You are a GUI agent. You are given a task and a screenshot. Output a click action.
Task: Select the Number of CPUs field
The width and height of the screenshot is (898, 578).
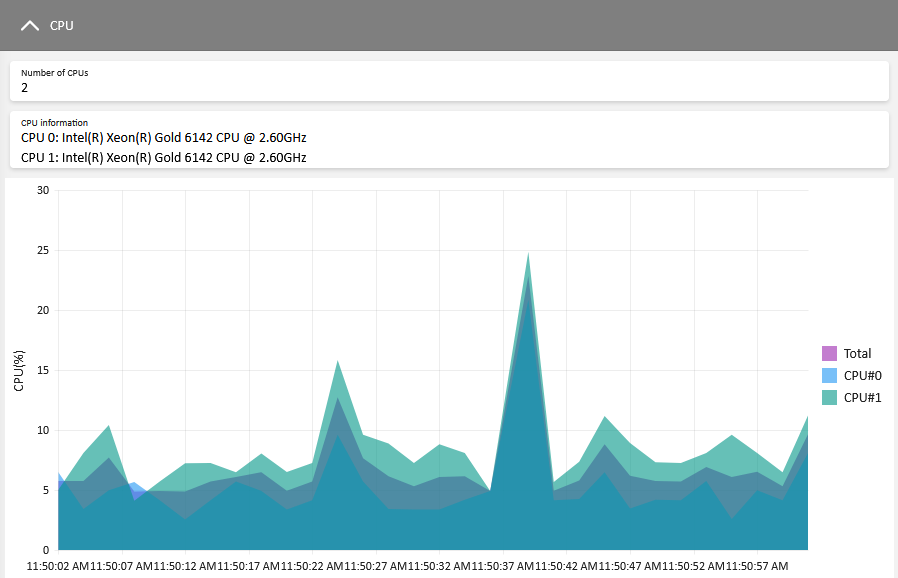[449, 81]
